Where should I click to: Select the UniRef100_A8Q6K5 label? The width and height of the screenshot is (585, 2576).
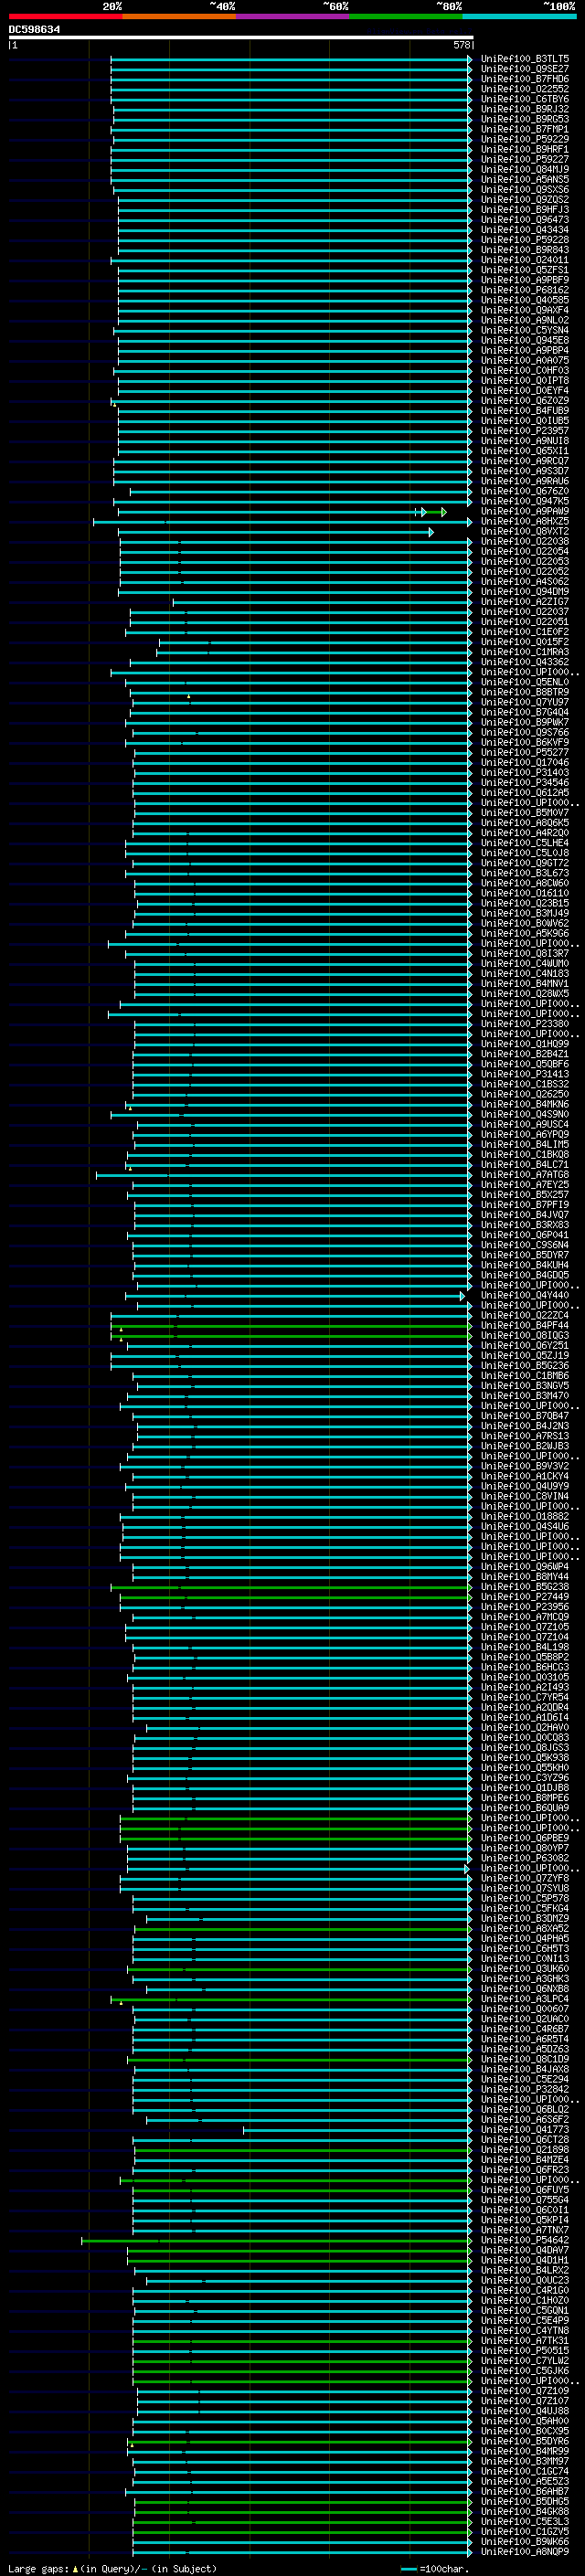pos(524,823)
